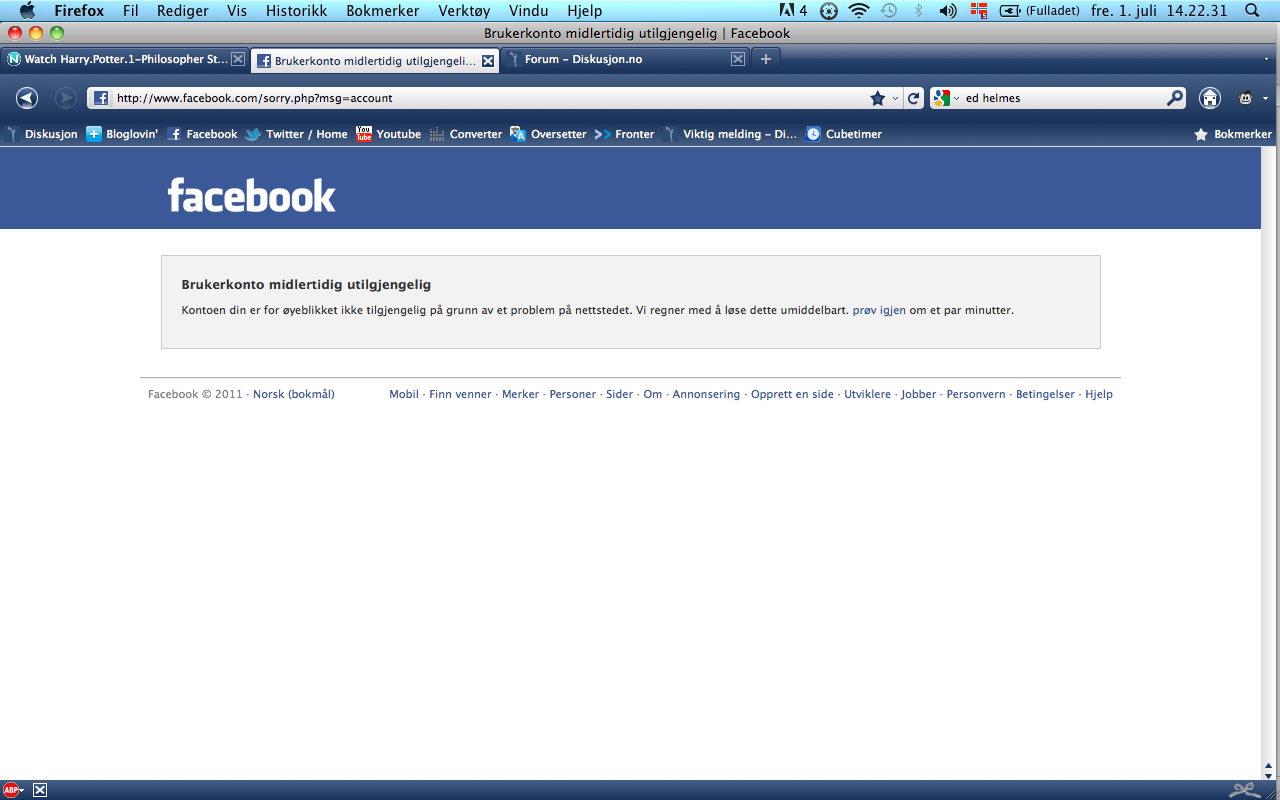This screenshot has width=1280, height=800.
Task: Click the Greasemonkey monkey icon
Action: tap(1246, 98)
